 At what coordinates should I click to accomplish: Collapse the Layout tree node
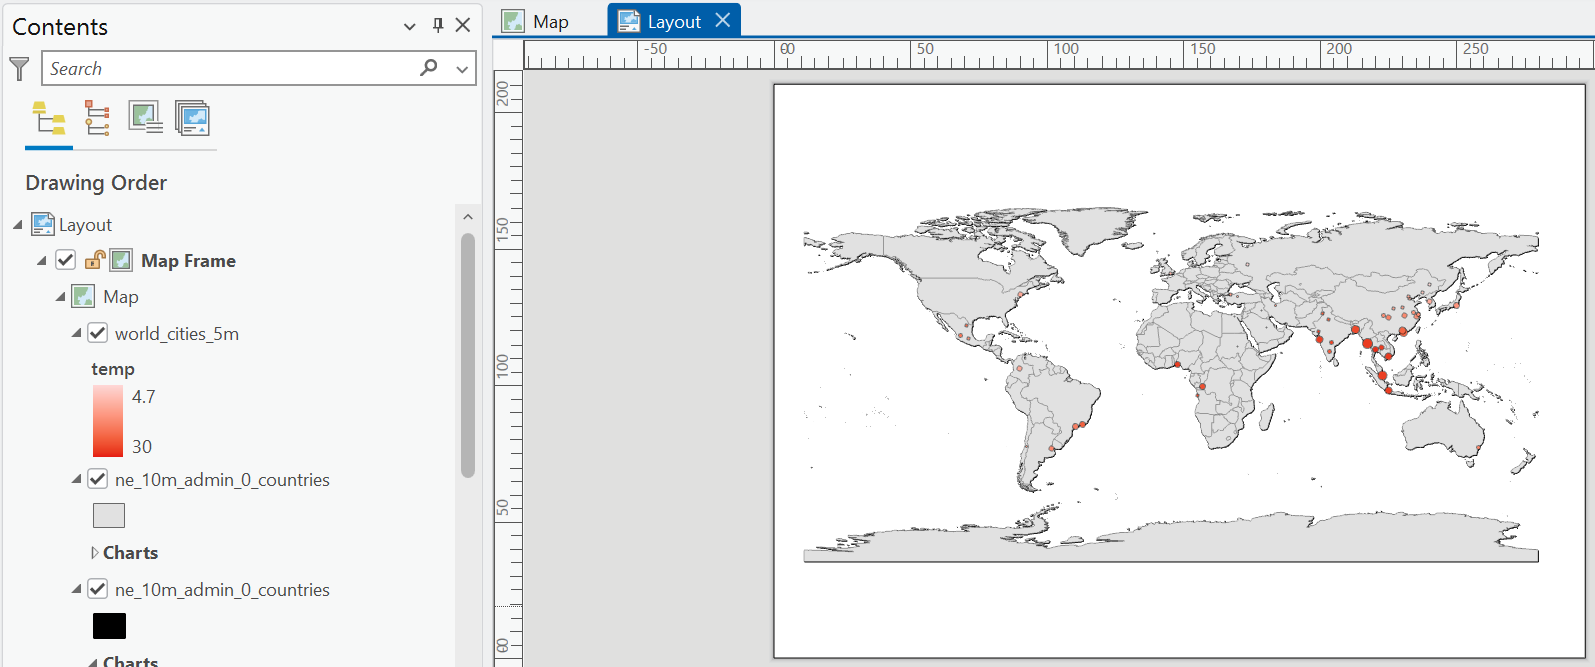[18, 225]
